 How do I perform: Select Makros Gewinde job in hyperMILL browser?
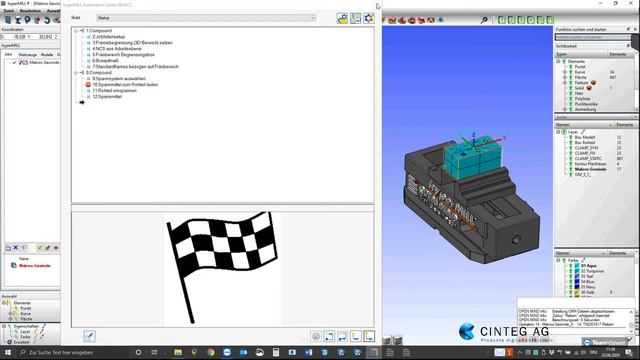click(44, 62)
